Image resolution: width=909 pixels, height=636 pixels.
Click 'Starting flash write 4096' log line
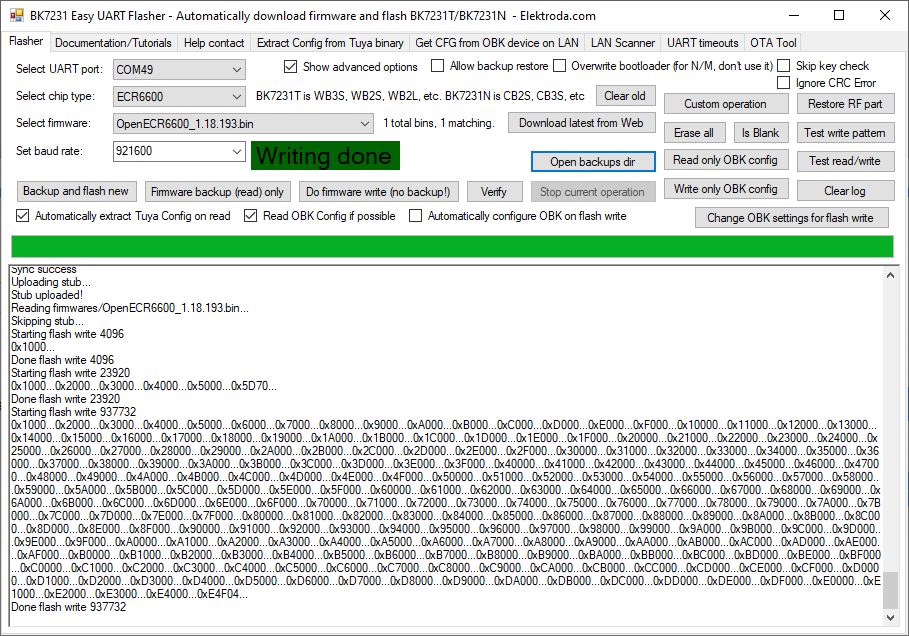pyautogui.click(x=67, y=334)
